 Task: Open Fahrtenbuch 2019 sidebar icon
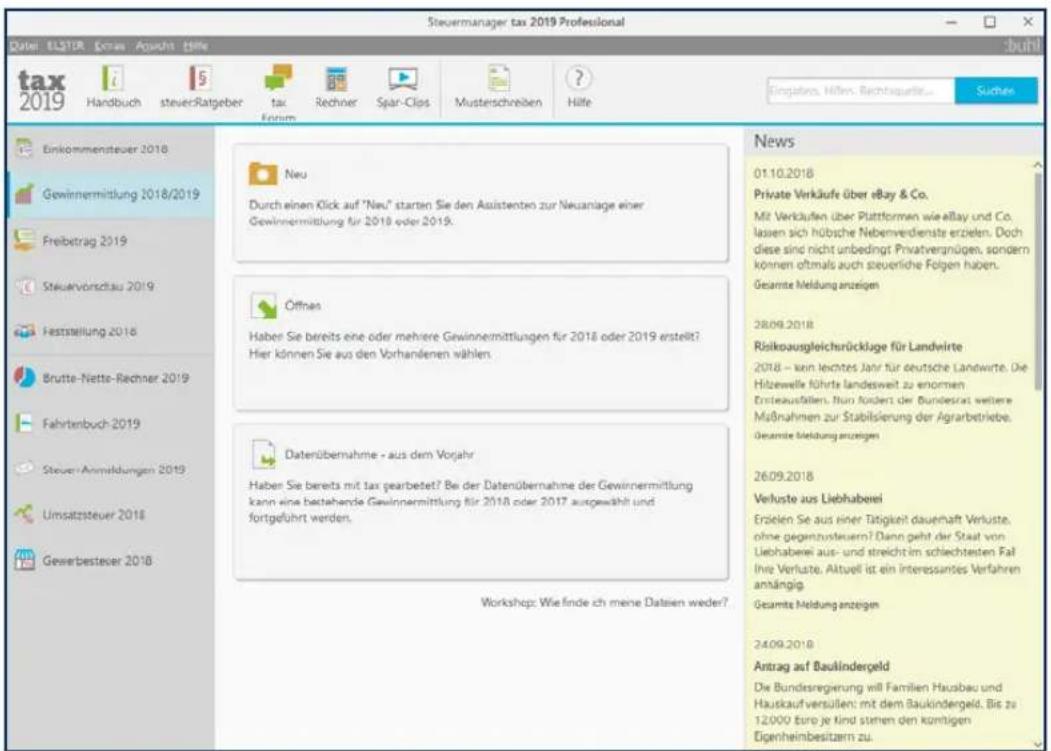point(23,423)
